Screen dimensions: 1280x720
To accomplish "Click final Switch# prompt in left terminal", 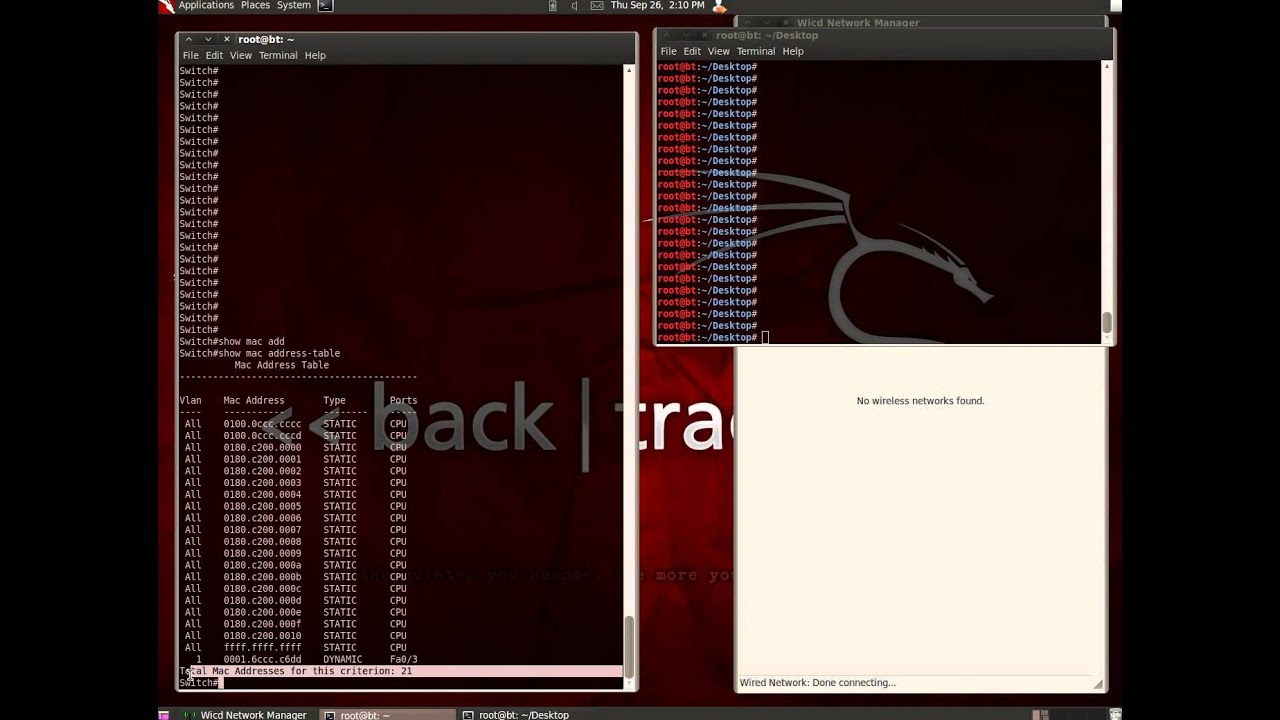I will point(199,683).
